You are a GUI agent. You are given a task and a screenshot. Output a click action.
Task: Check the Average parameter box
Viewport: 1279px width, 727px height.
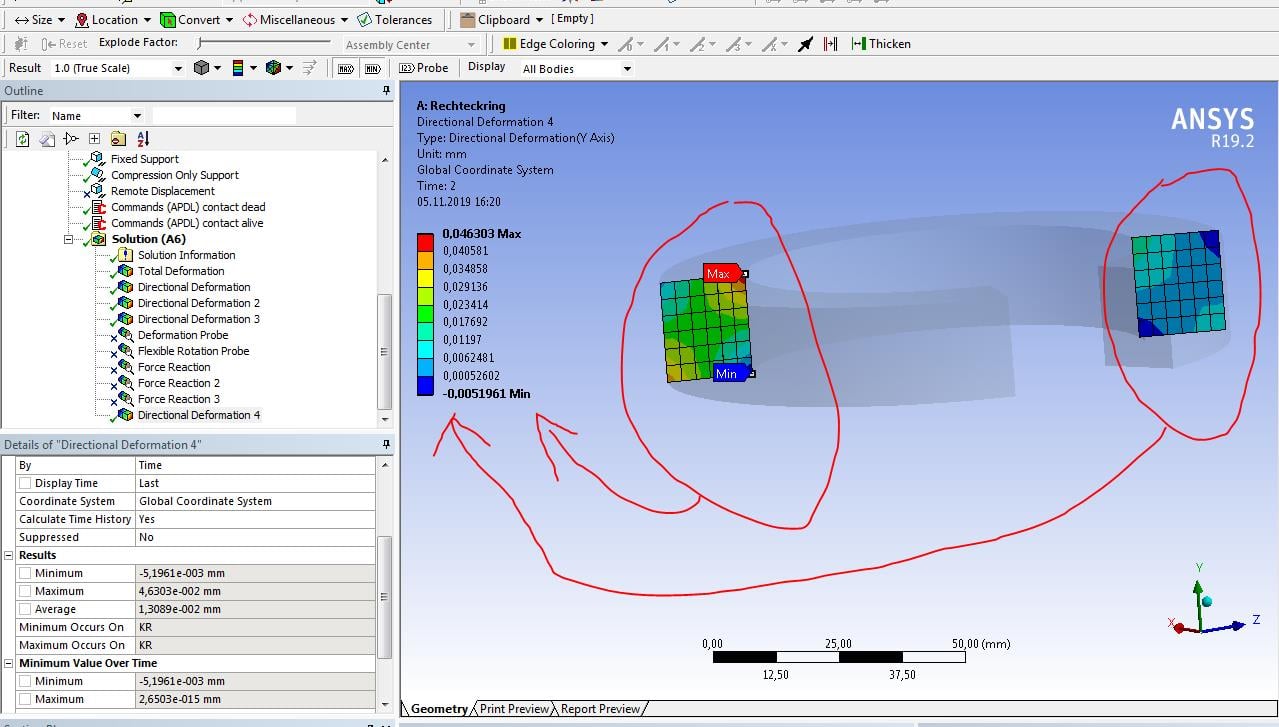tap(25, 609)
